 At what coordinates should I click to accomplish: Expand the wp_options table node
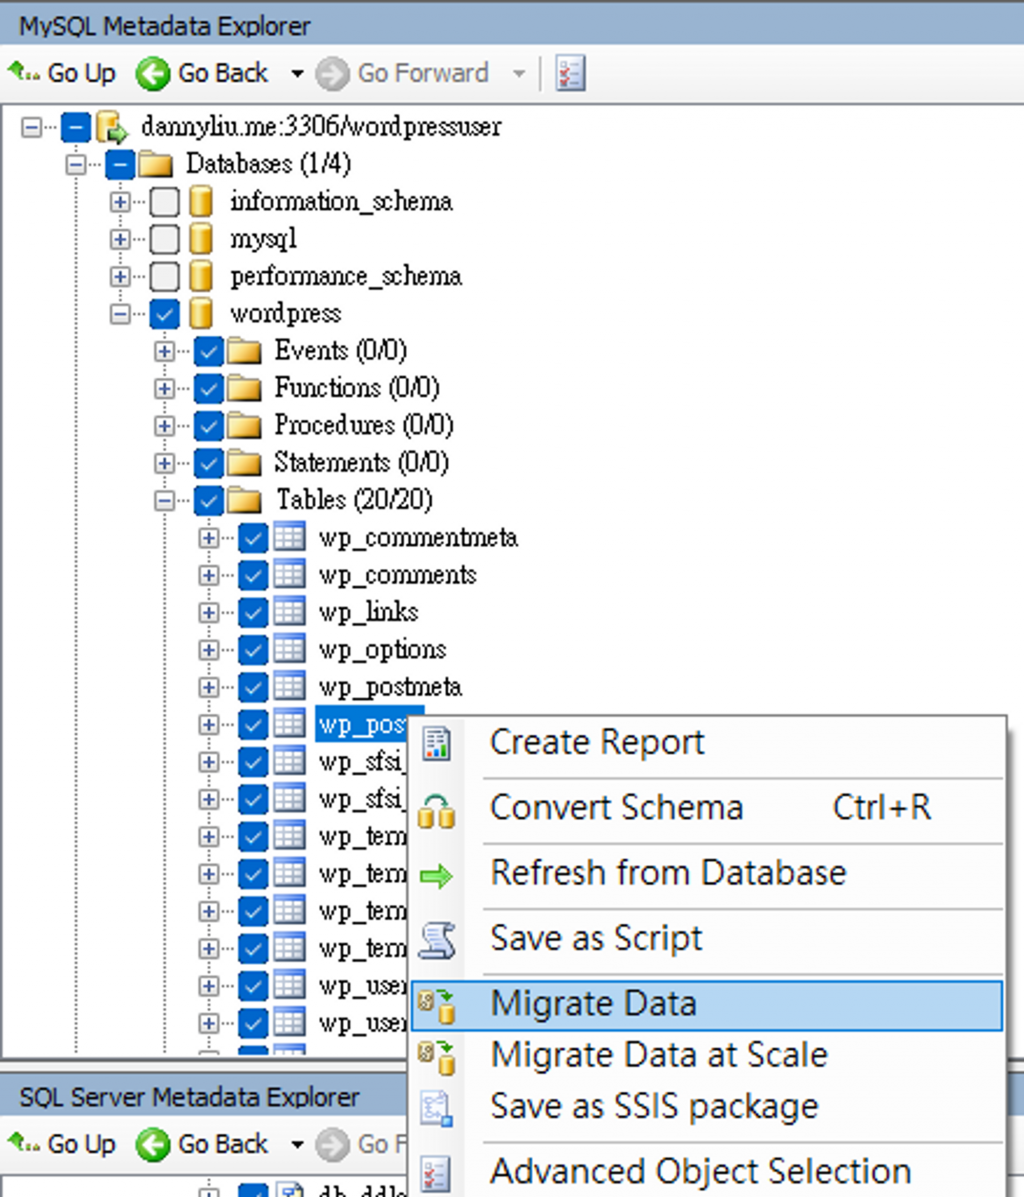(x=208, y=650)
